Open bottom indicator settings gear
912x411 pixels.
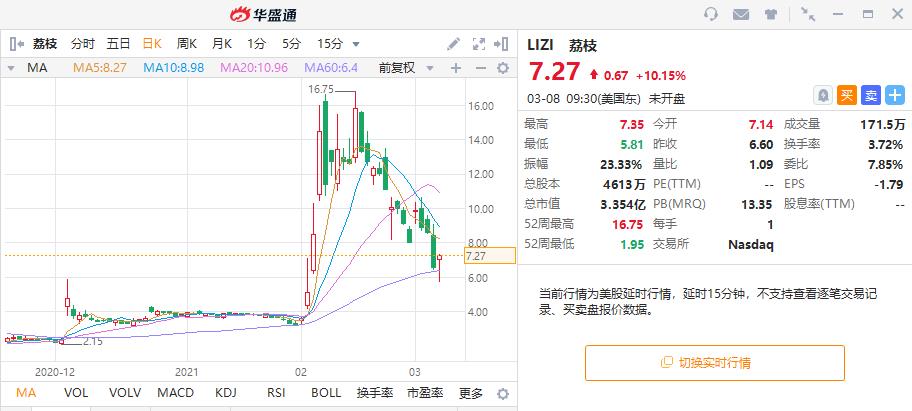point(503,394)
